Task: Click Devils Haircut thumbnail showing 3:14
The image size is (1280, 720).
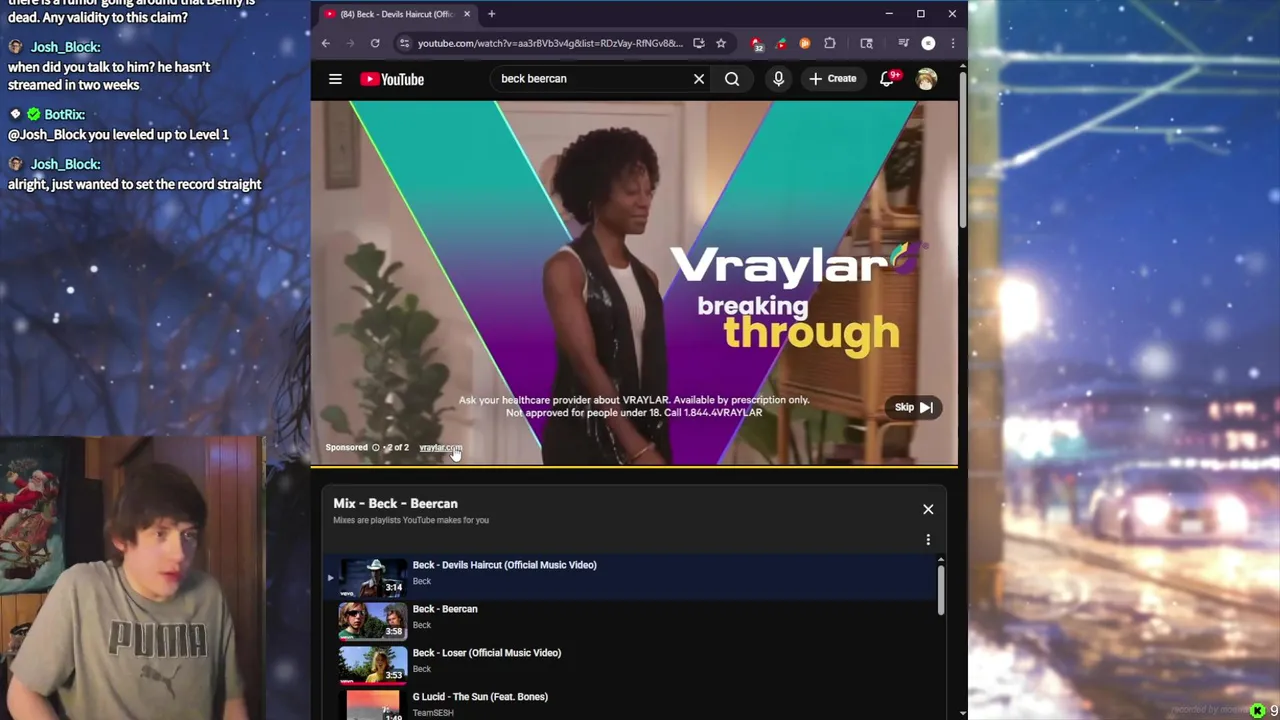Action: click(x=373, y=577)
